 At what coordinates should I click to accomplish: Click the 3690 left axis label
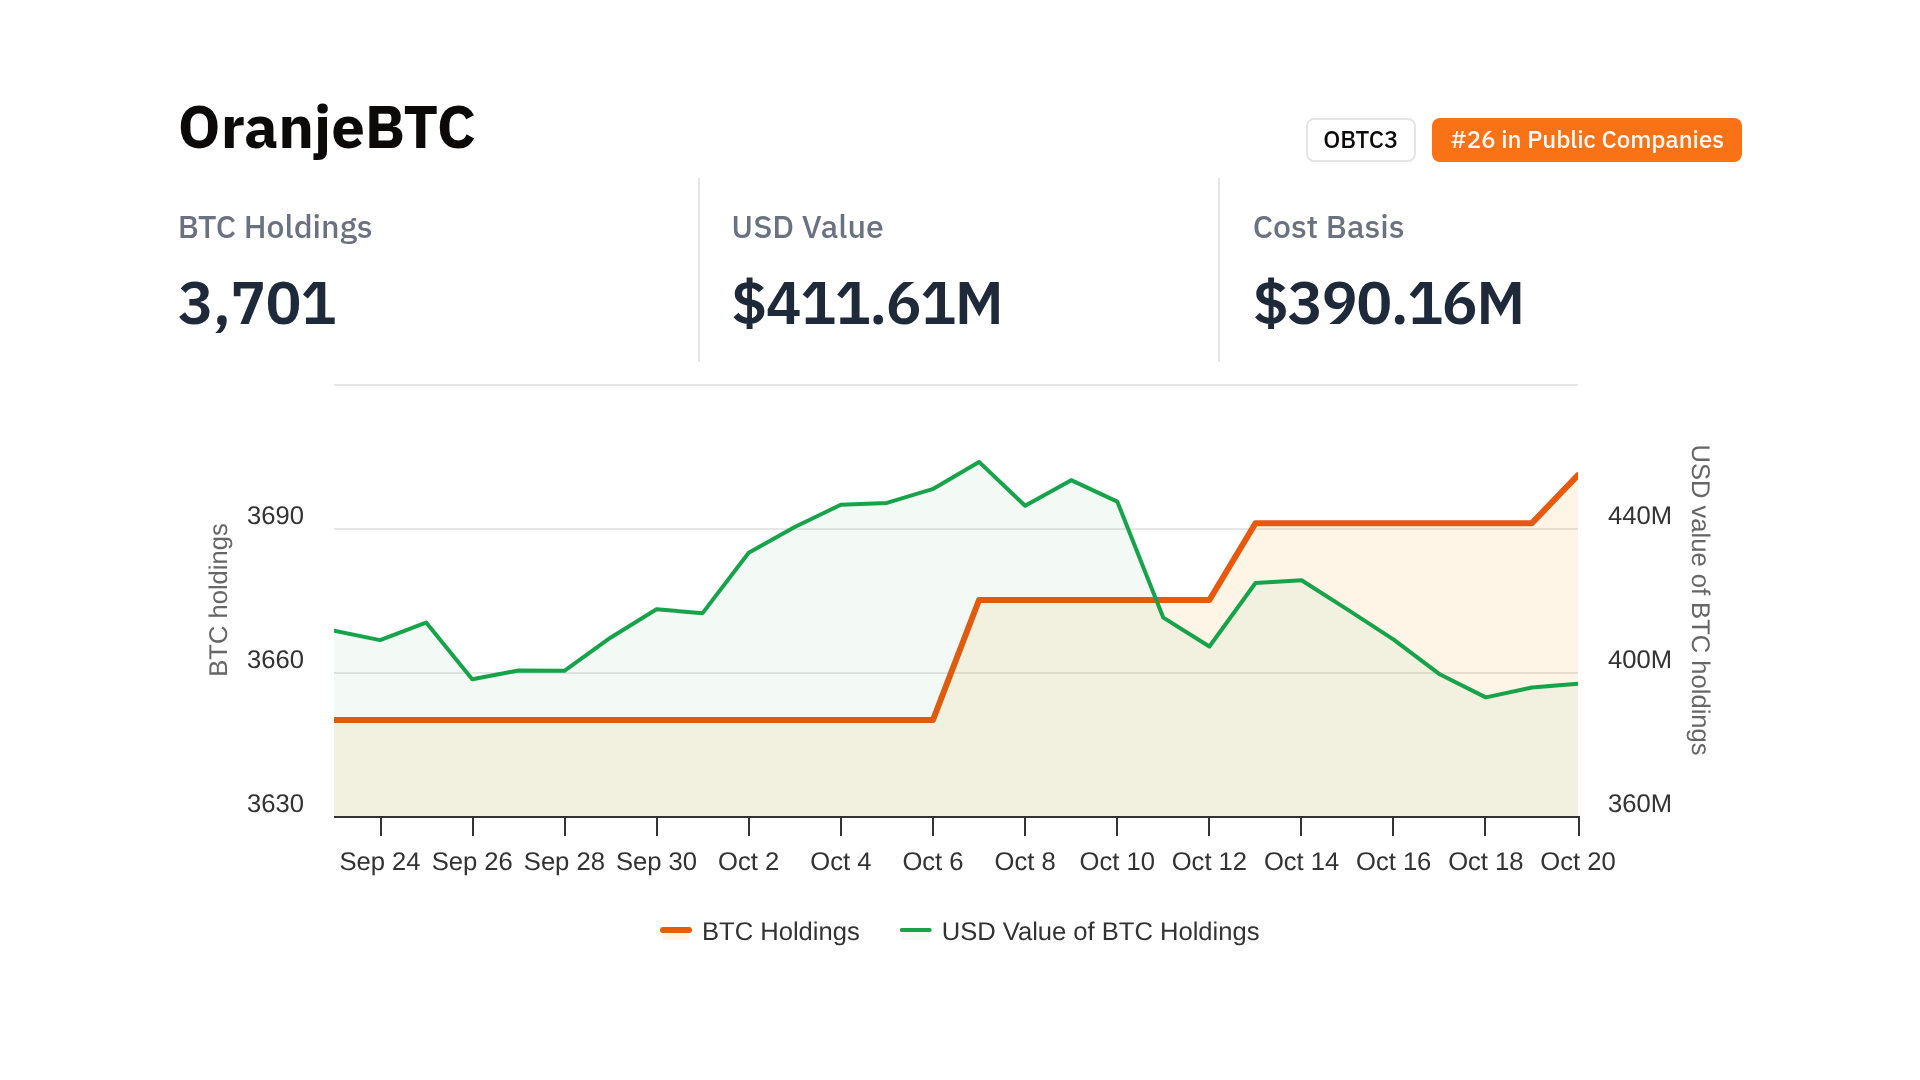coord(275,516)
